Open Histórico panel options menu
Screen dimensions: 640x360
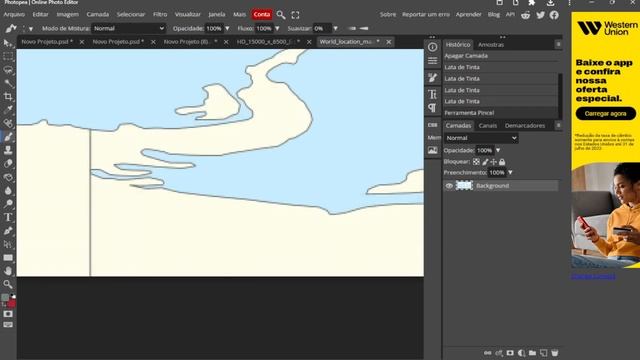point(558,44)
